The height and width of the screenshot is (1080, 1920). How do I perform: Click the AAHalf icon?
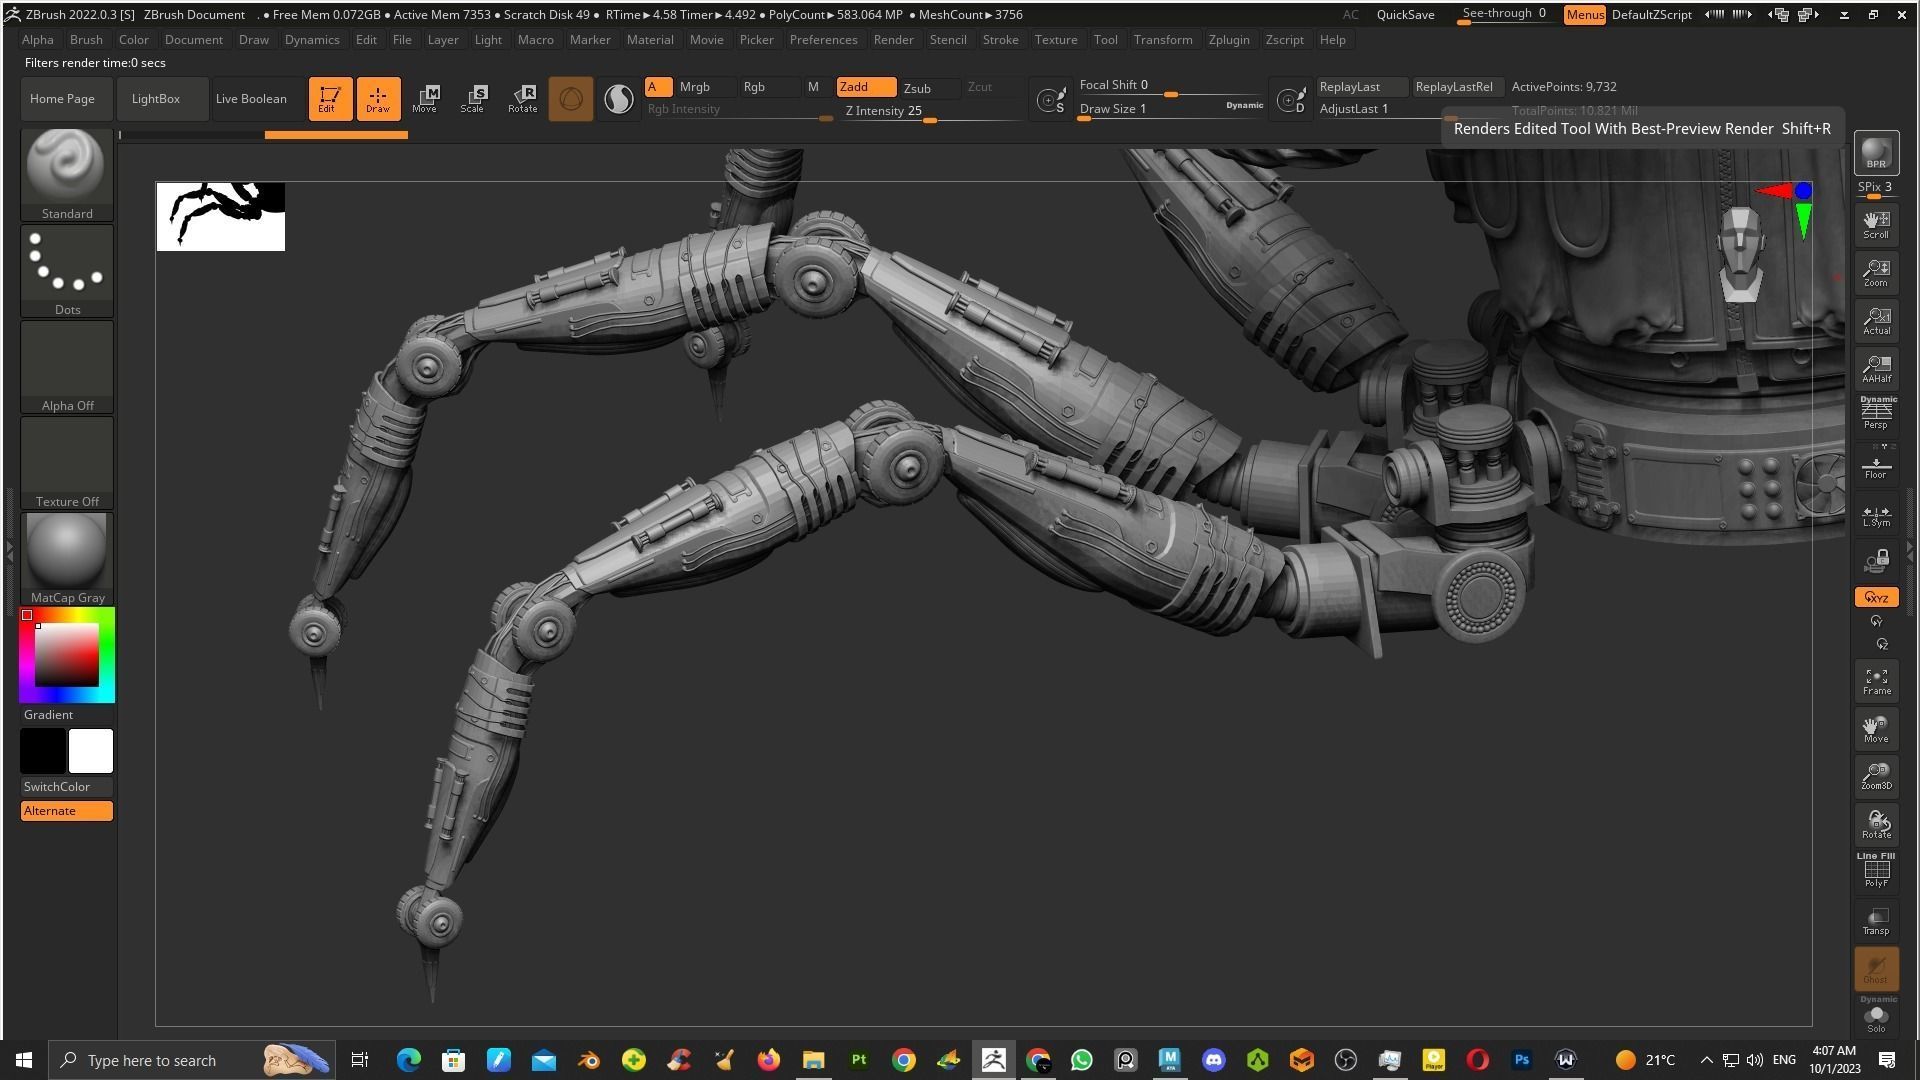click(1876, 368)
